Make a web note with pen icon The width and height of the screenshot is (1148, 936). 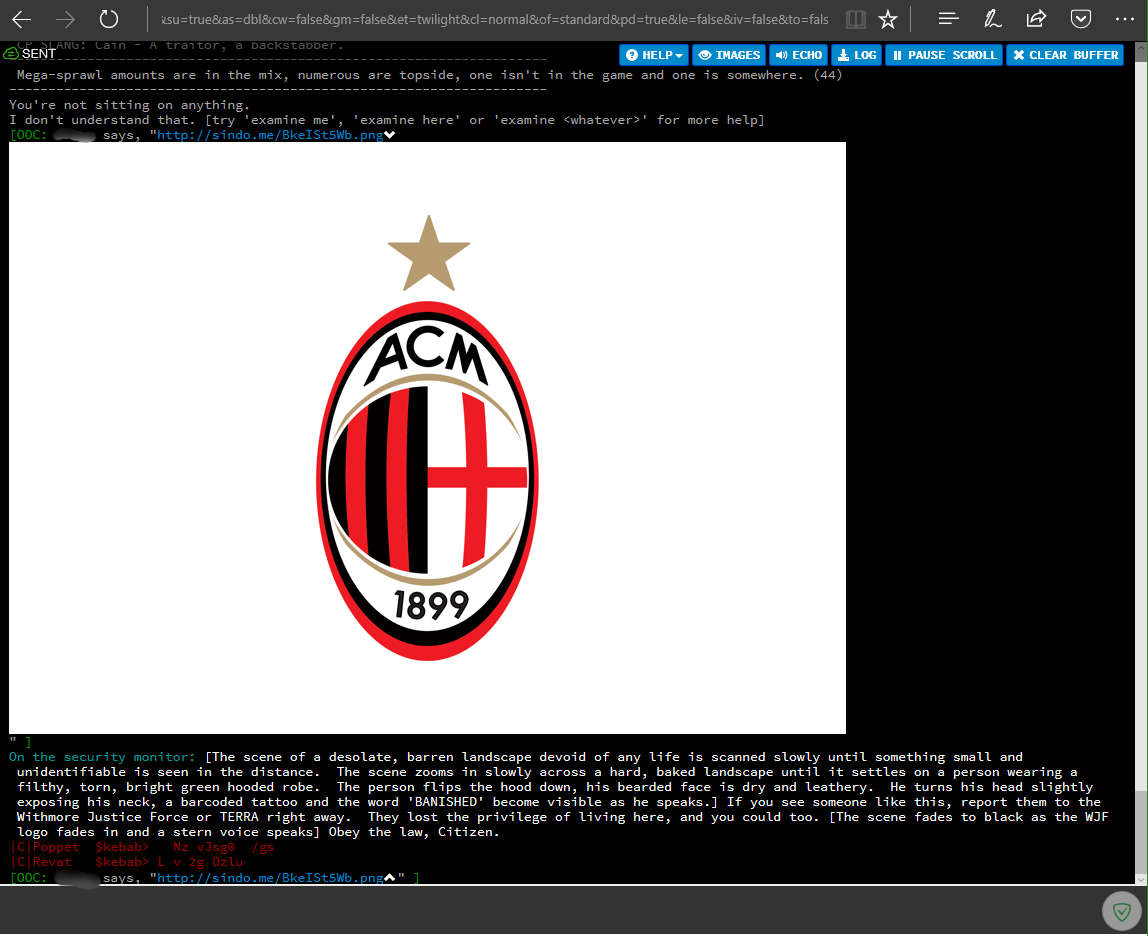point(993,19)
